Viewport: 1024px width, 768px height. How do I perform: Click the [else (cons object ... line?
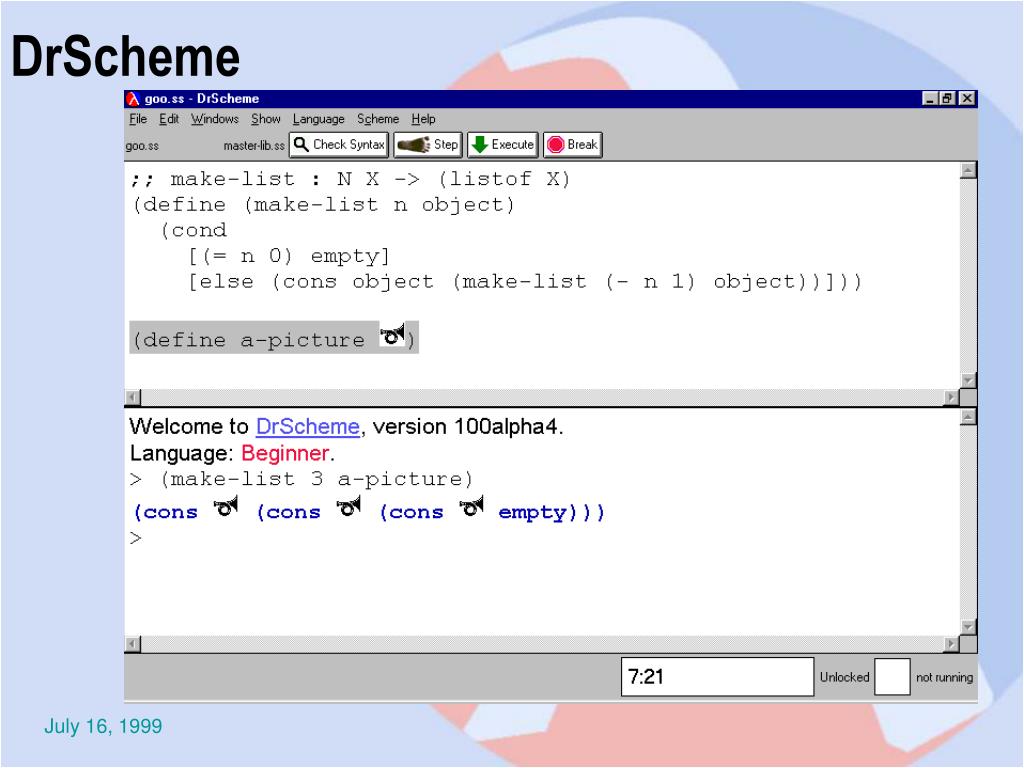pos(525,282)
